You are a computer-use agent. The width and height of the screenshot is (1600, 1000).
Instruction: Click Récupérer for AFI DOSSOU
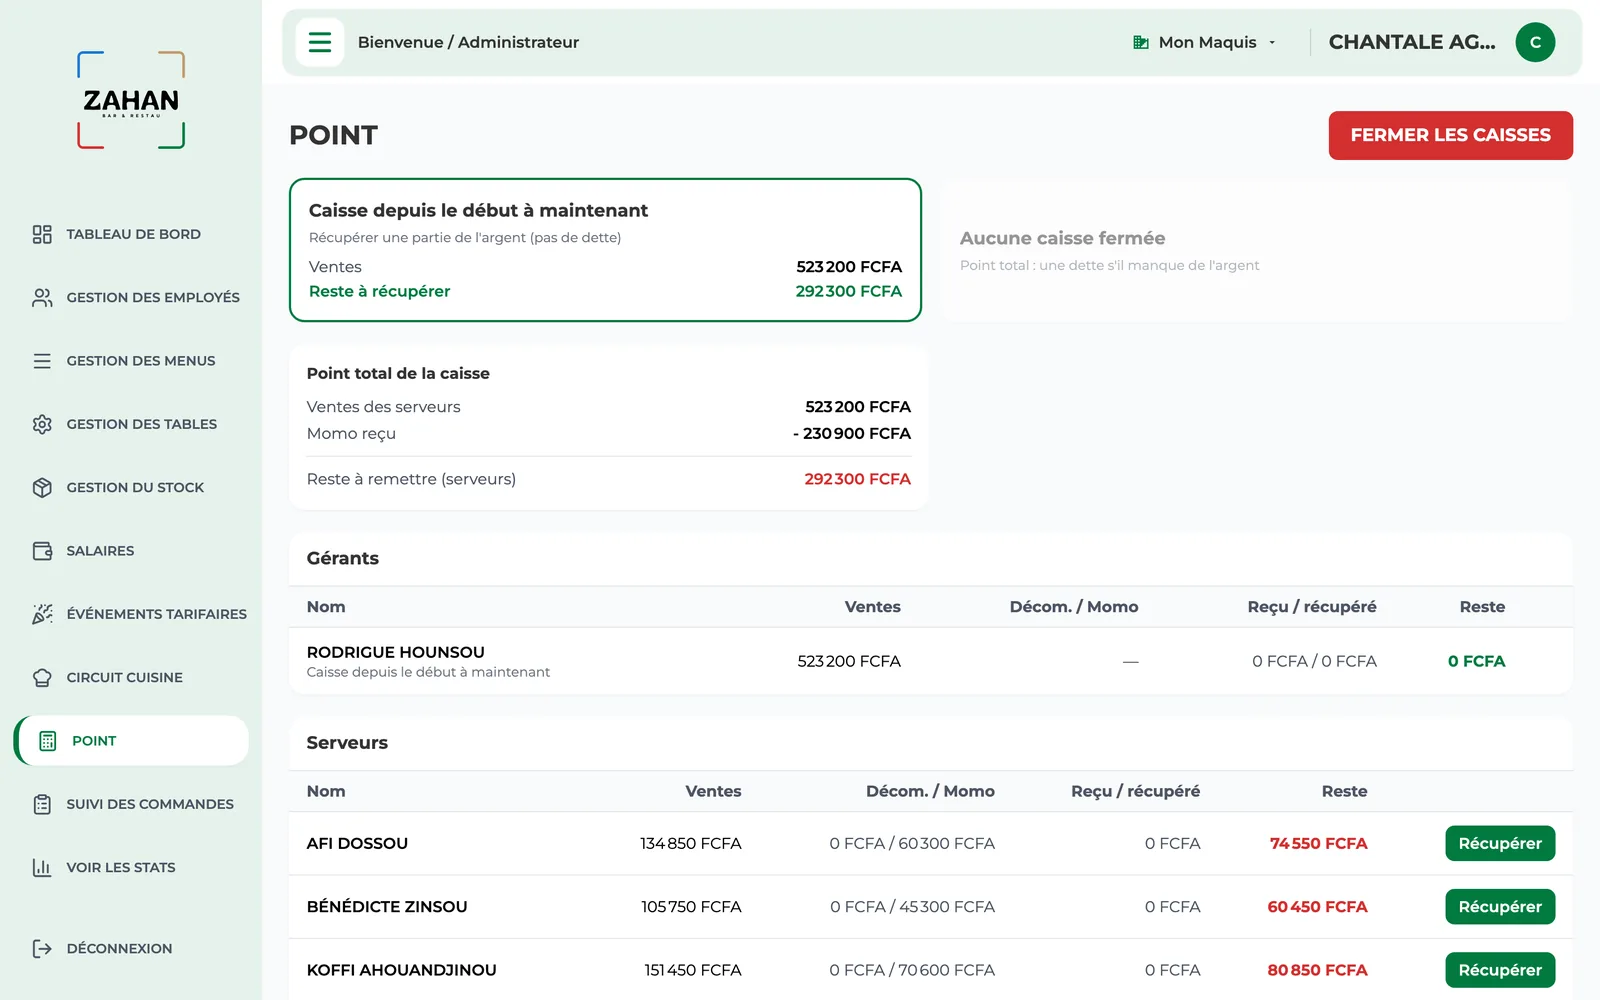1500,843
